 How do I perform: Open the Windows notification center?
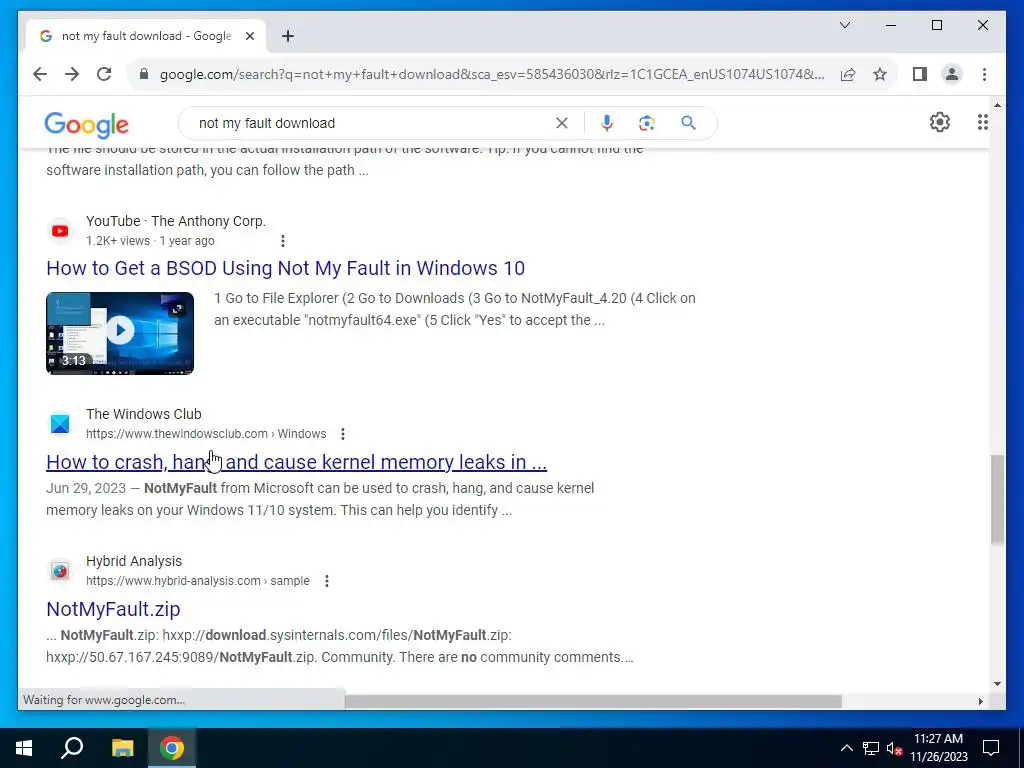(991, 748)
